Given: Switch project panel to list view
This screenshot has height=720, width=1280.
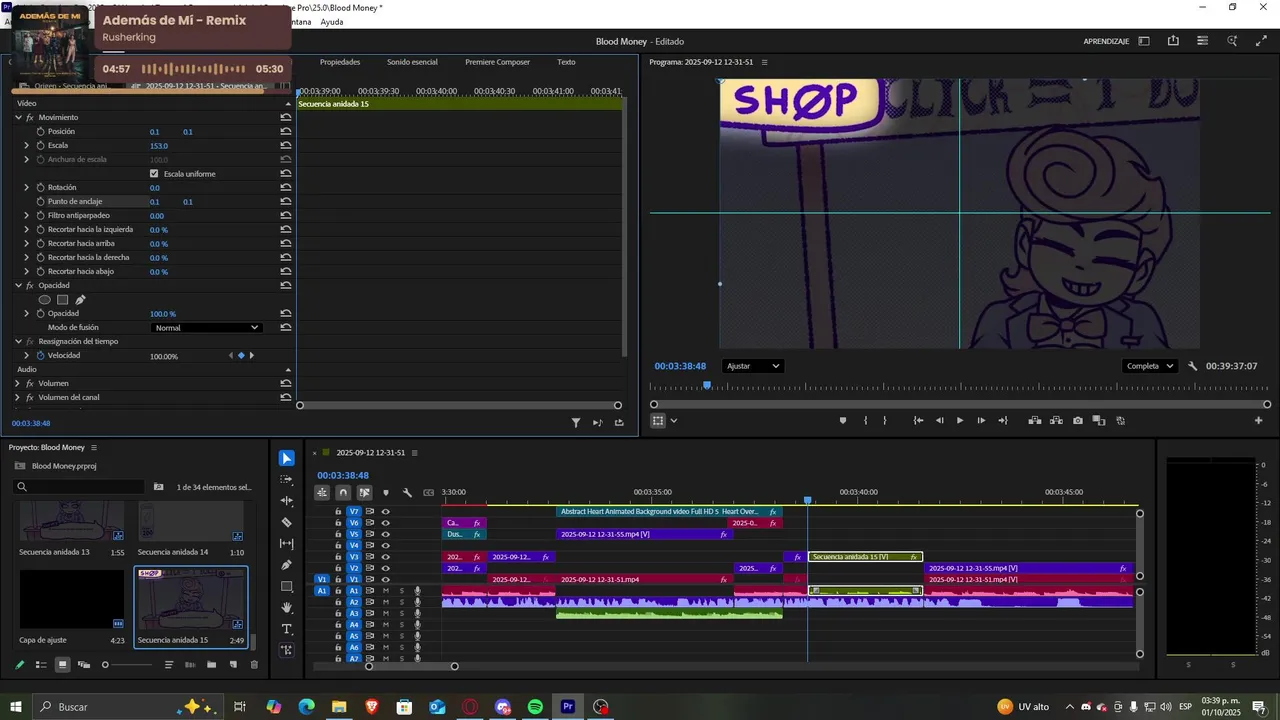Looking at the screenshot, I should coord(41,664).
